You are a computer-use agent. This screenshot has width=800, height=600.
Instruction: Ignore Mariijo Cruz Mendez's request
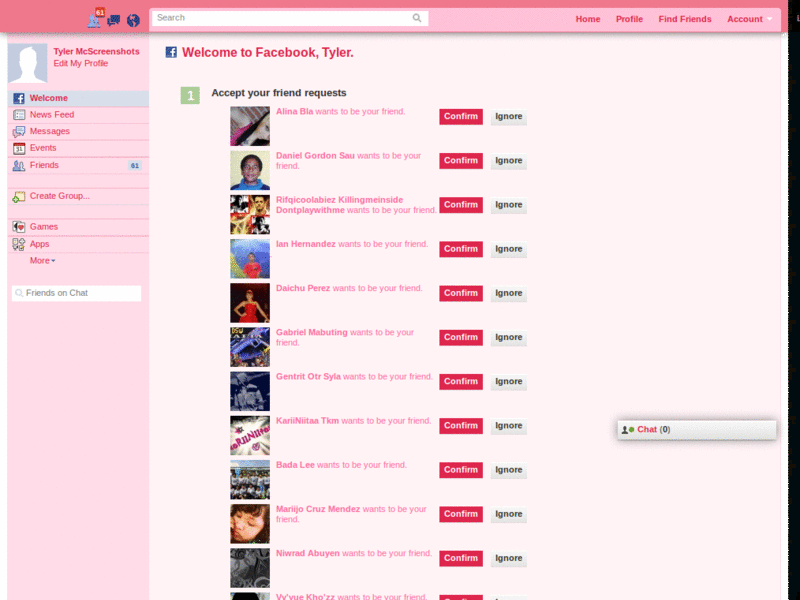[x=509, y=514]
